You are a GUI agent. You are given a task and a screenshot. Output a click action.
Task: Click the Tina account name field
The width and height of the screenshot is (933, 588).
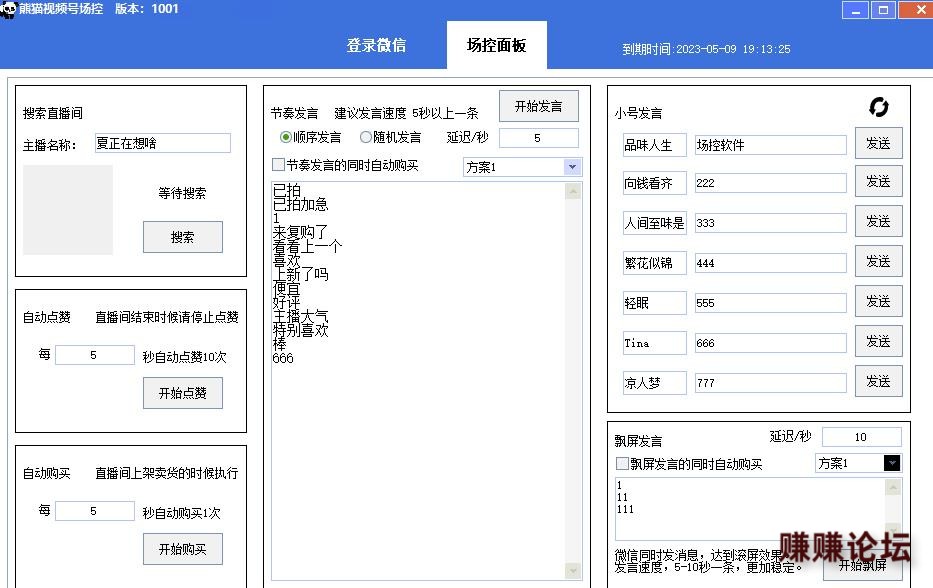click(655, 342)
